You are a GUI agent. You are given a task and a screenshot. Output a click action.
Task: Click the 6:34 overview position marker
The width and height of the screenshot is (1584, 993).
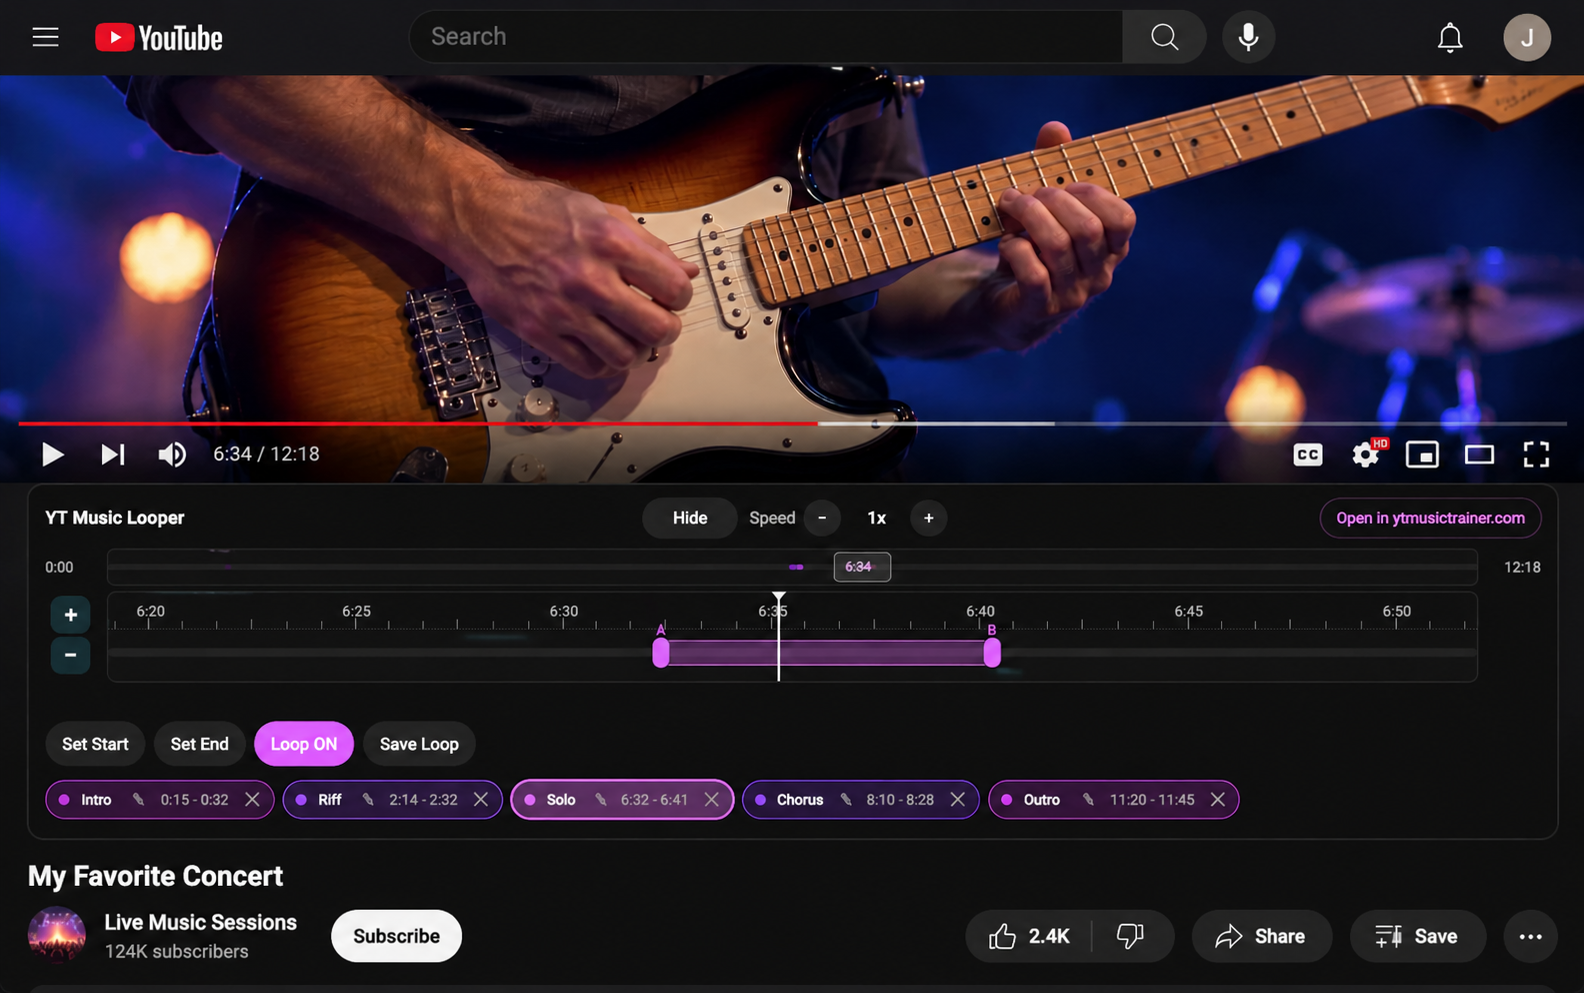coord(862,567)
